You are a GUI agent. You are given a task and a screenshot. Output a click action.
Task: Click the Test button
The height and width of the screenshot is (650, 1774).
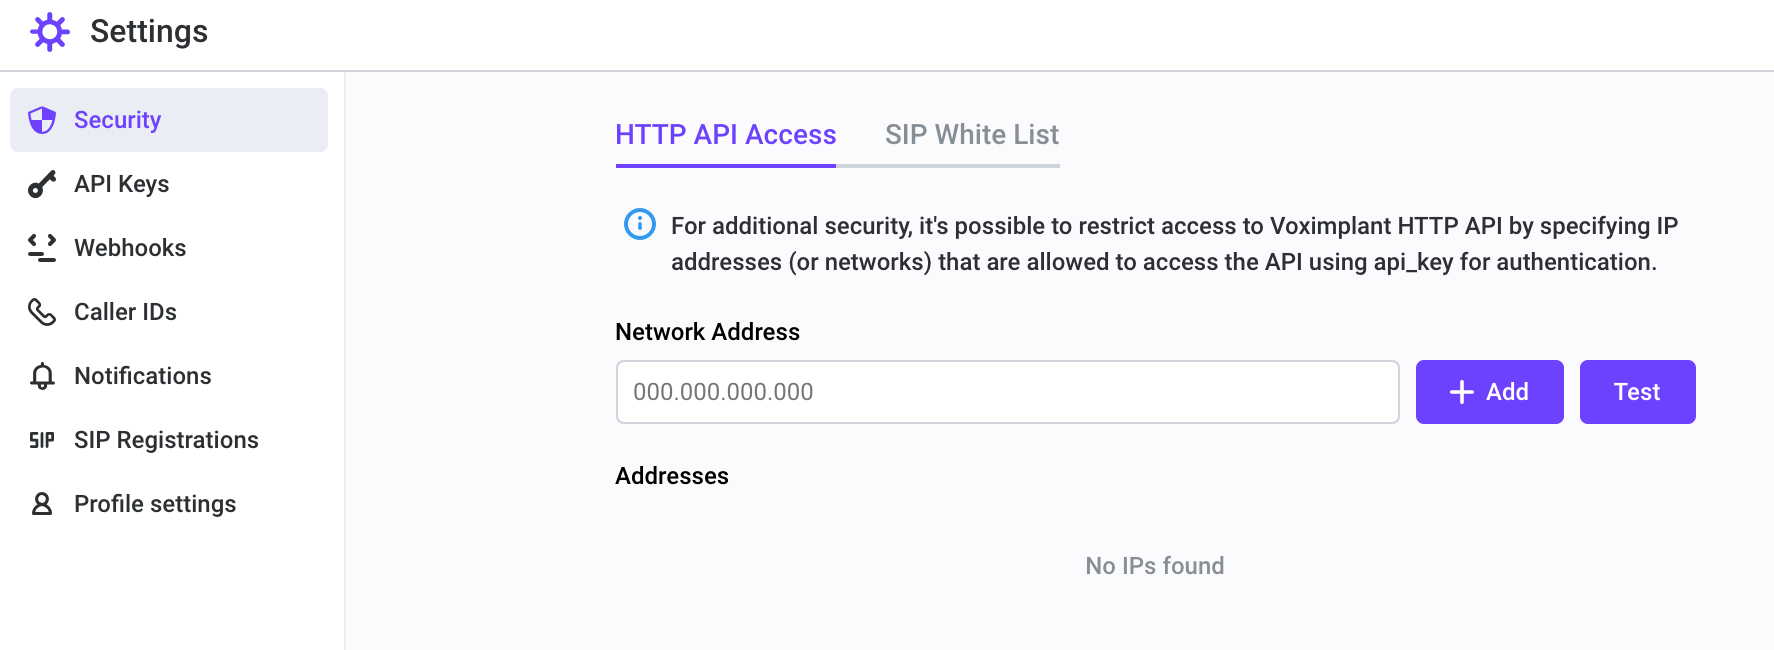pos(1638,392)
